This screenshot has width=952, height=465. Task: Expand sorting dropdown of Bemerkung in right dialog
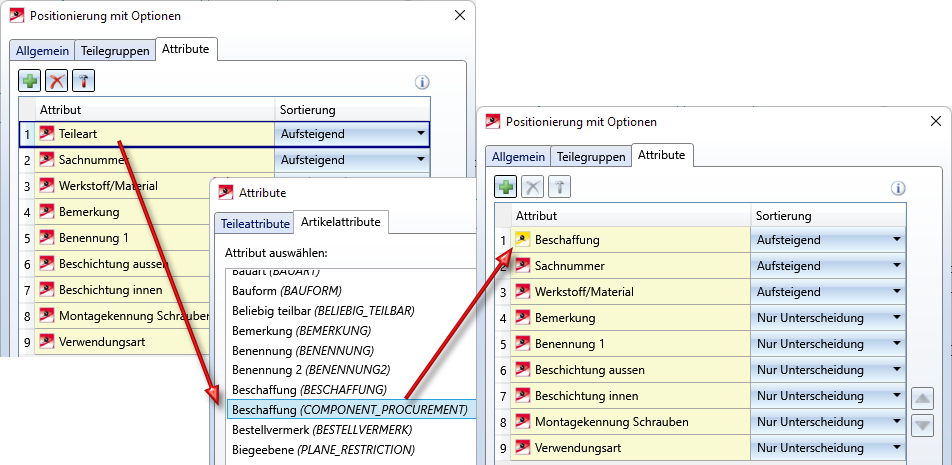click(x=896, y=318)
